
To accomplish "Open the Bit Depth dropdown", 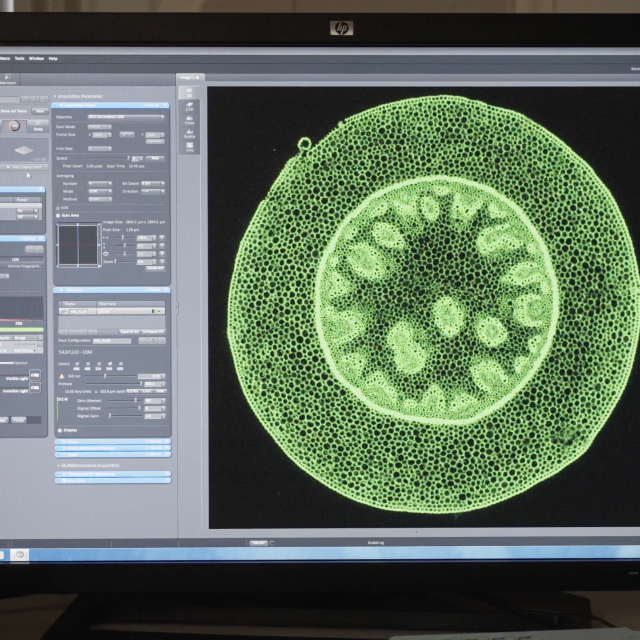I will (153, 184).
